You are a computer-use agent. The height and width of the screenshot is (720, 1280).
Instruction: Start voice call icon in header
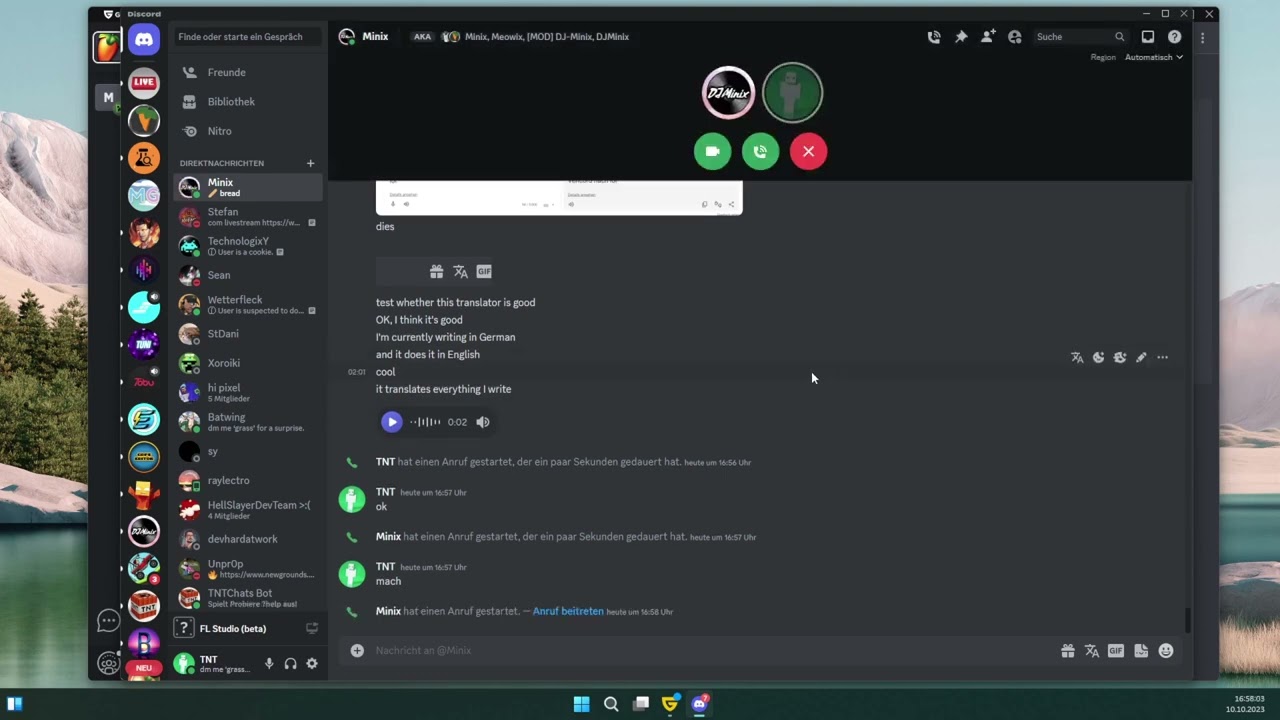pos(934,37)
